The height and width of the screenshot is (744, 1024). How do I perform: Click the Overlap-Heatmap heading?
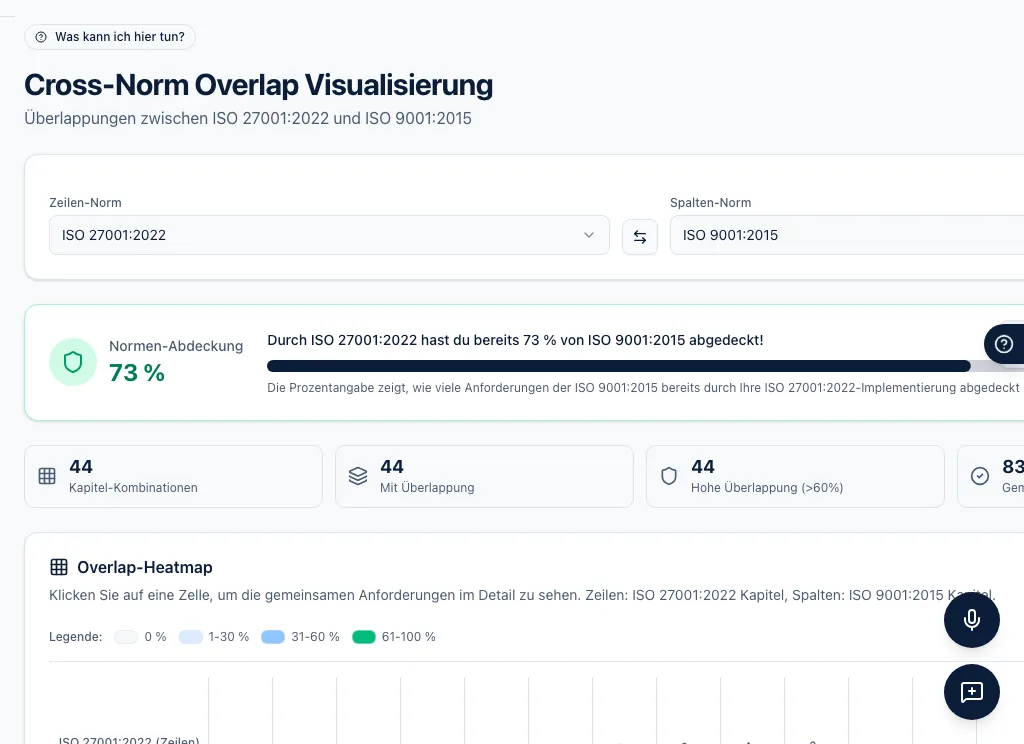click(144, 567)
